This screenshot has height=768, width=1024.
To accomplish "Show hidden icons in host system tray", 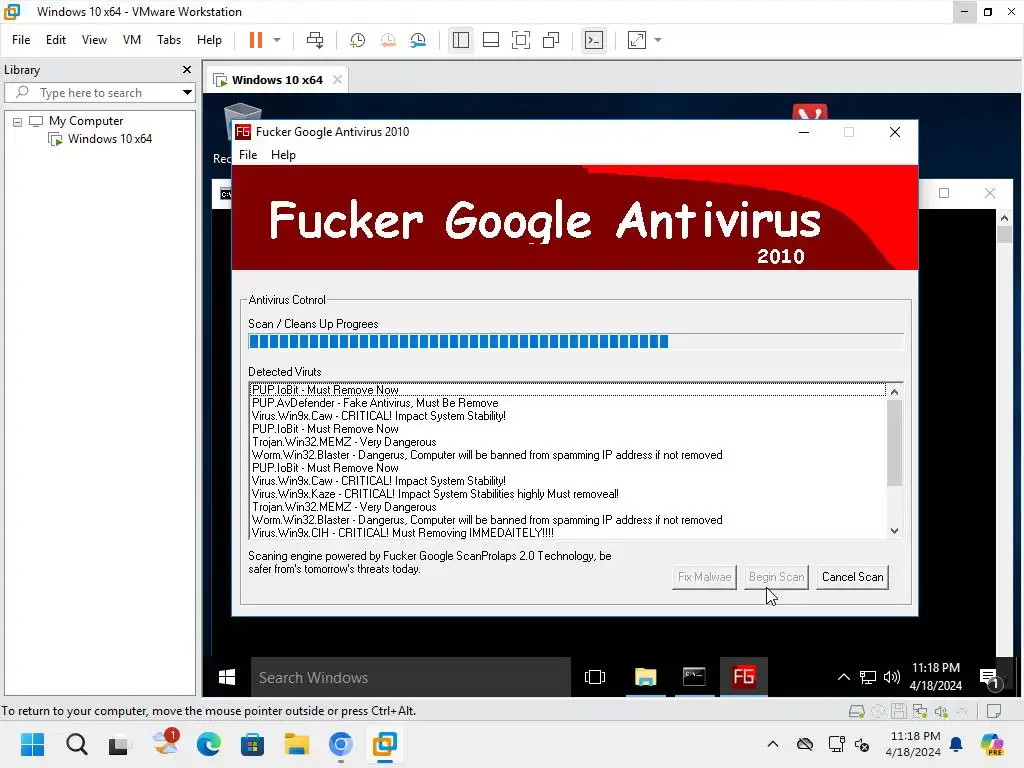I will (x=773, y=744).
